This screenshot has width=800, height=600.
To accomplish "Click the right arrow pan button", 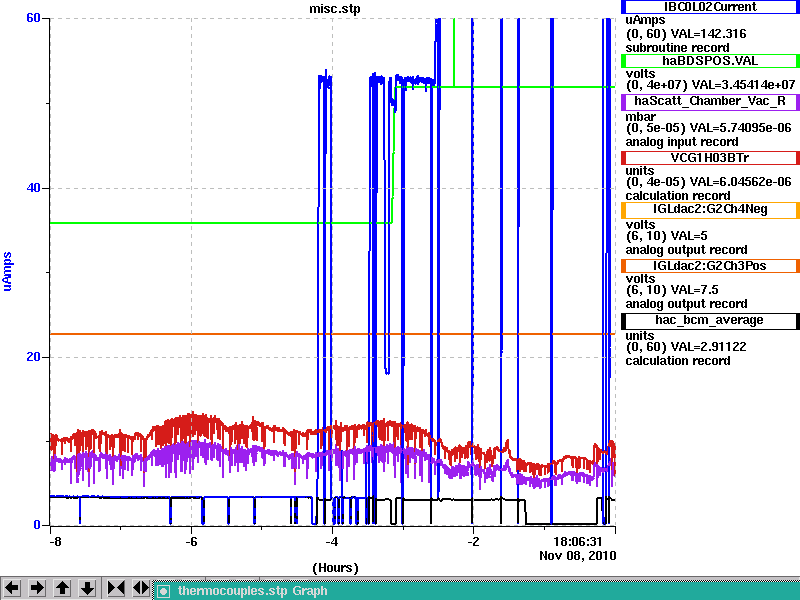I will point(37,588).
